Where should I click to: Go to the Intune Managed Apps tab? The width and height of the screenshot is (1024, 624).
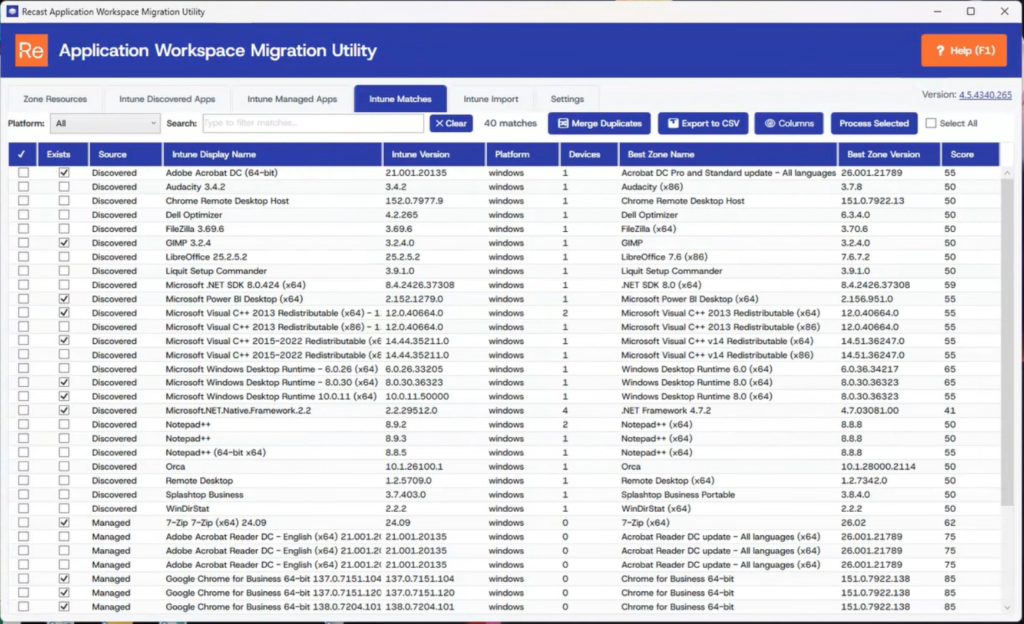tap(292, 99)
